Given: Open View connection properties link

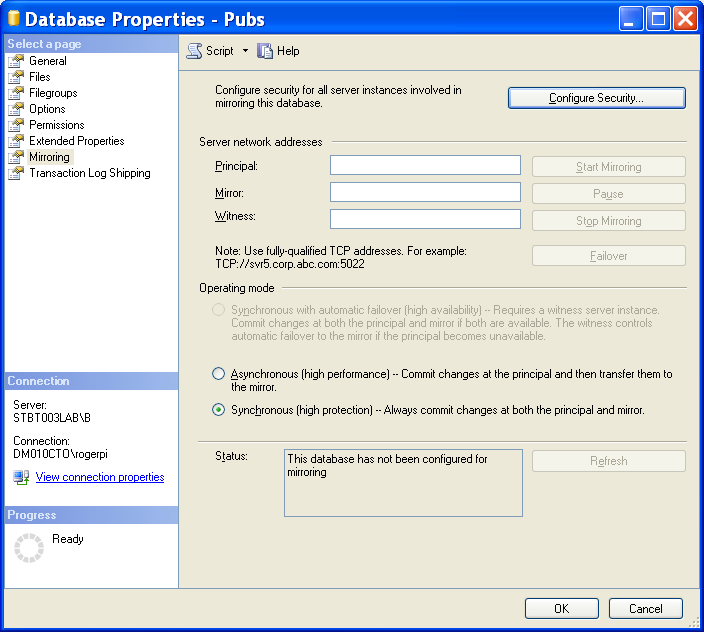Looking at the screenshot, I should point(99,477).
